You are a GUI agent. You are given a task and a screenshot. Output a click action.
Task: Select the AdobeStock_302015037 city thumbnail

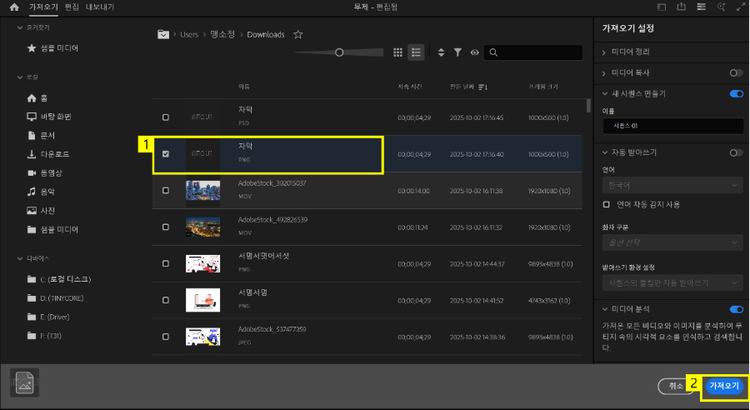[203, 190]
